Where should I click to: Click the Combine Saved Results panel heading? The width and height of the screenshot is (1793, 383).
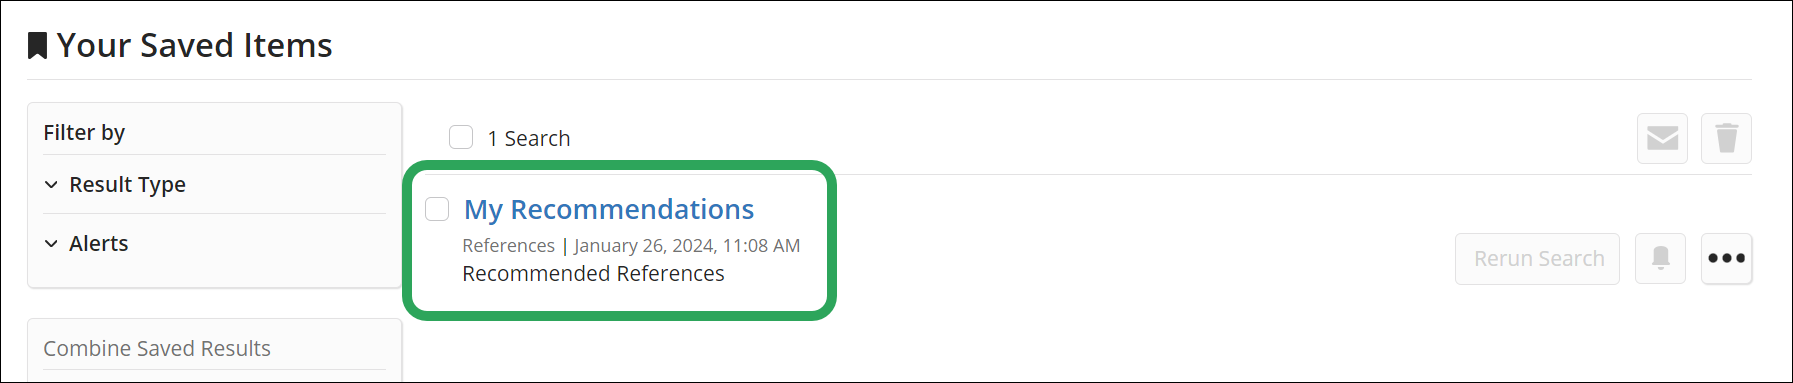pos(157,348)
